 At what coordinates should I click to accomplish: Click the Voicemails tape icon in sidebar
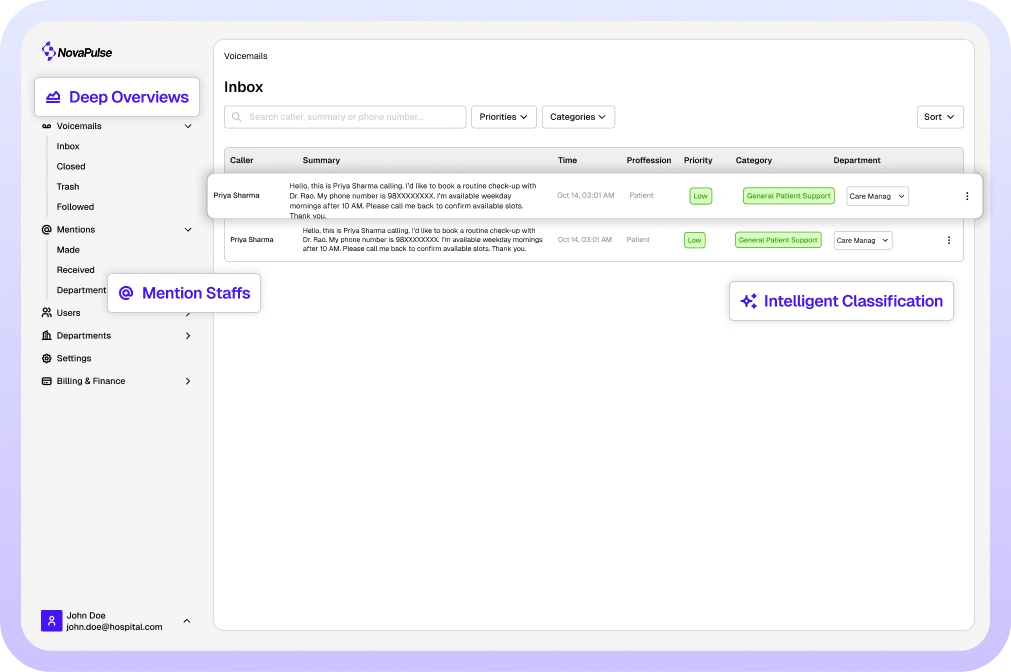click(x=46, y=126)
